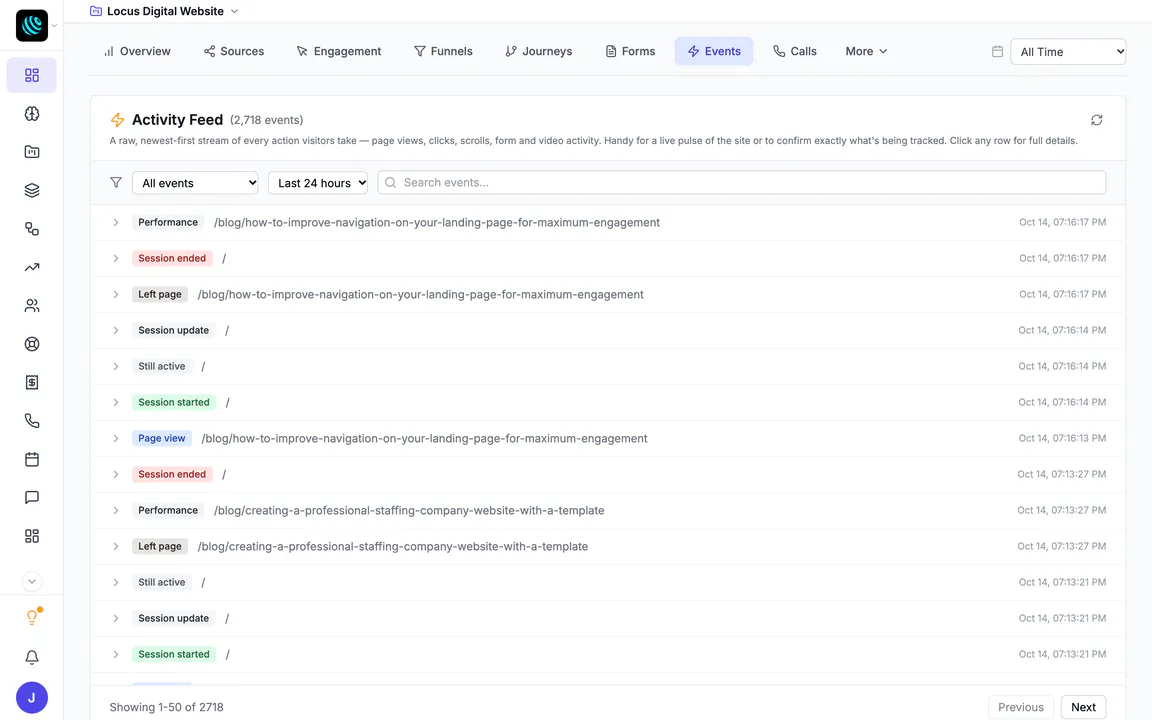Open the More tab menu

click(866, 51)
